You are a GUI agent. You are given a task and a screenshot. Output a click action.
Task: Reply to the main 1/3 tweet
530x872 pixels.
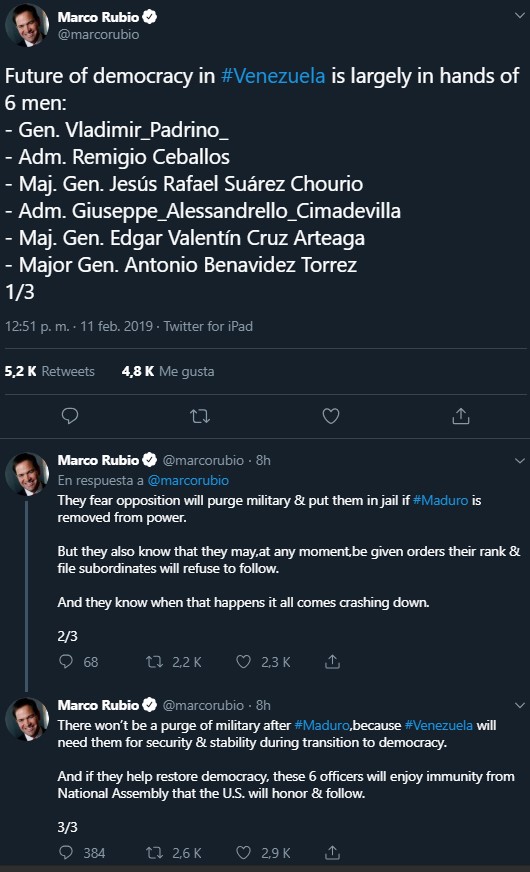pos(70,416)
